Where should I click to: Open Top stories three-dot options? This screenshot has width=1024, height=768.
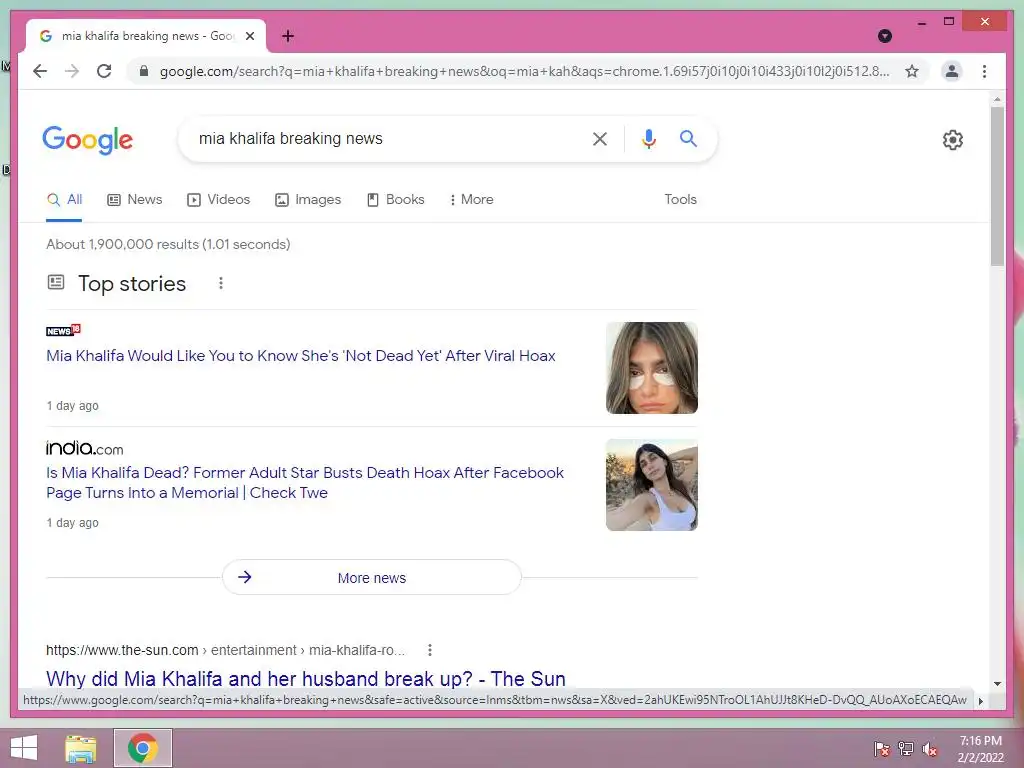pyautogui.click(x=221, y=283)
